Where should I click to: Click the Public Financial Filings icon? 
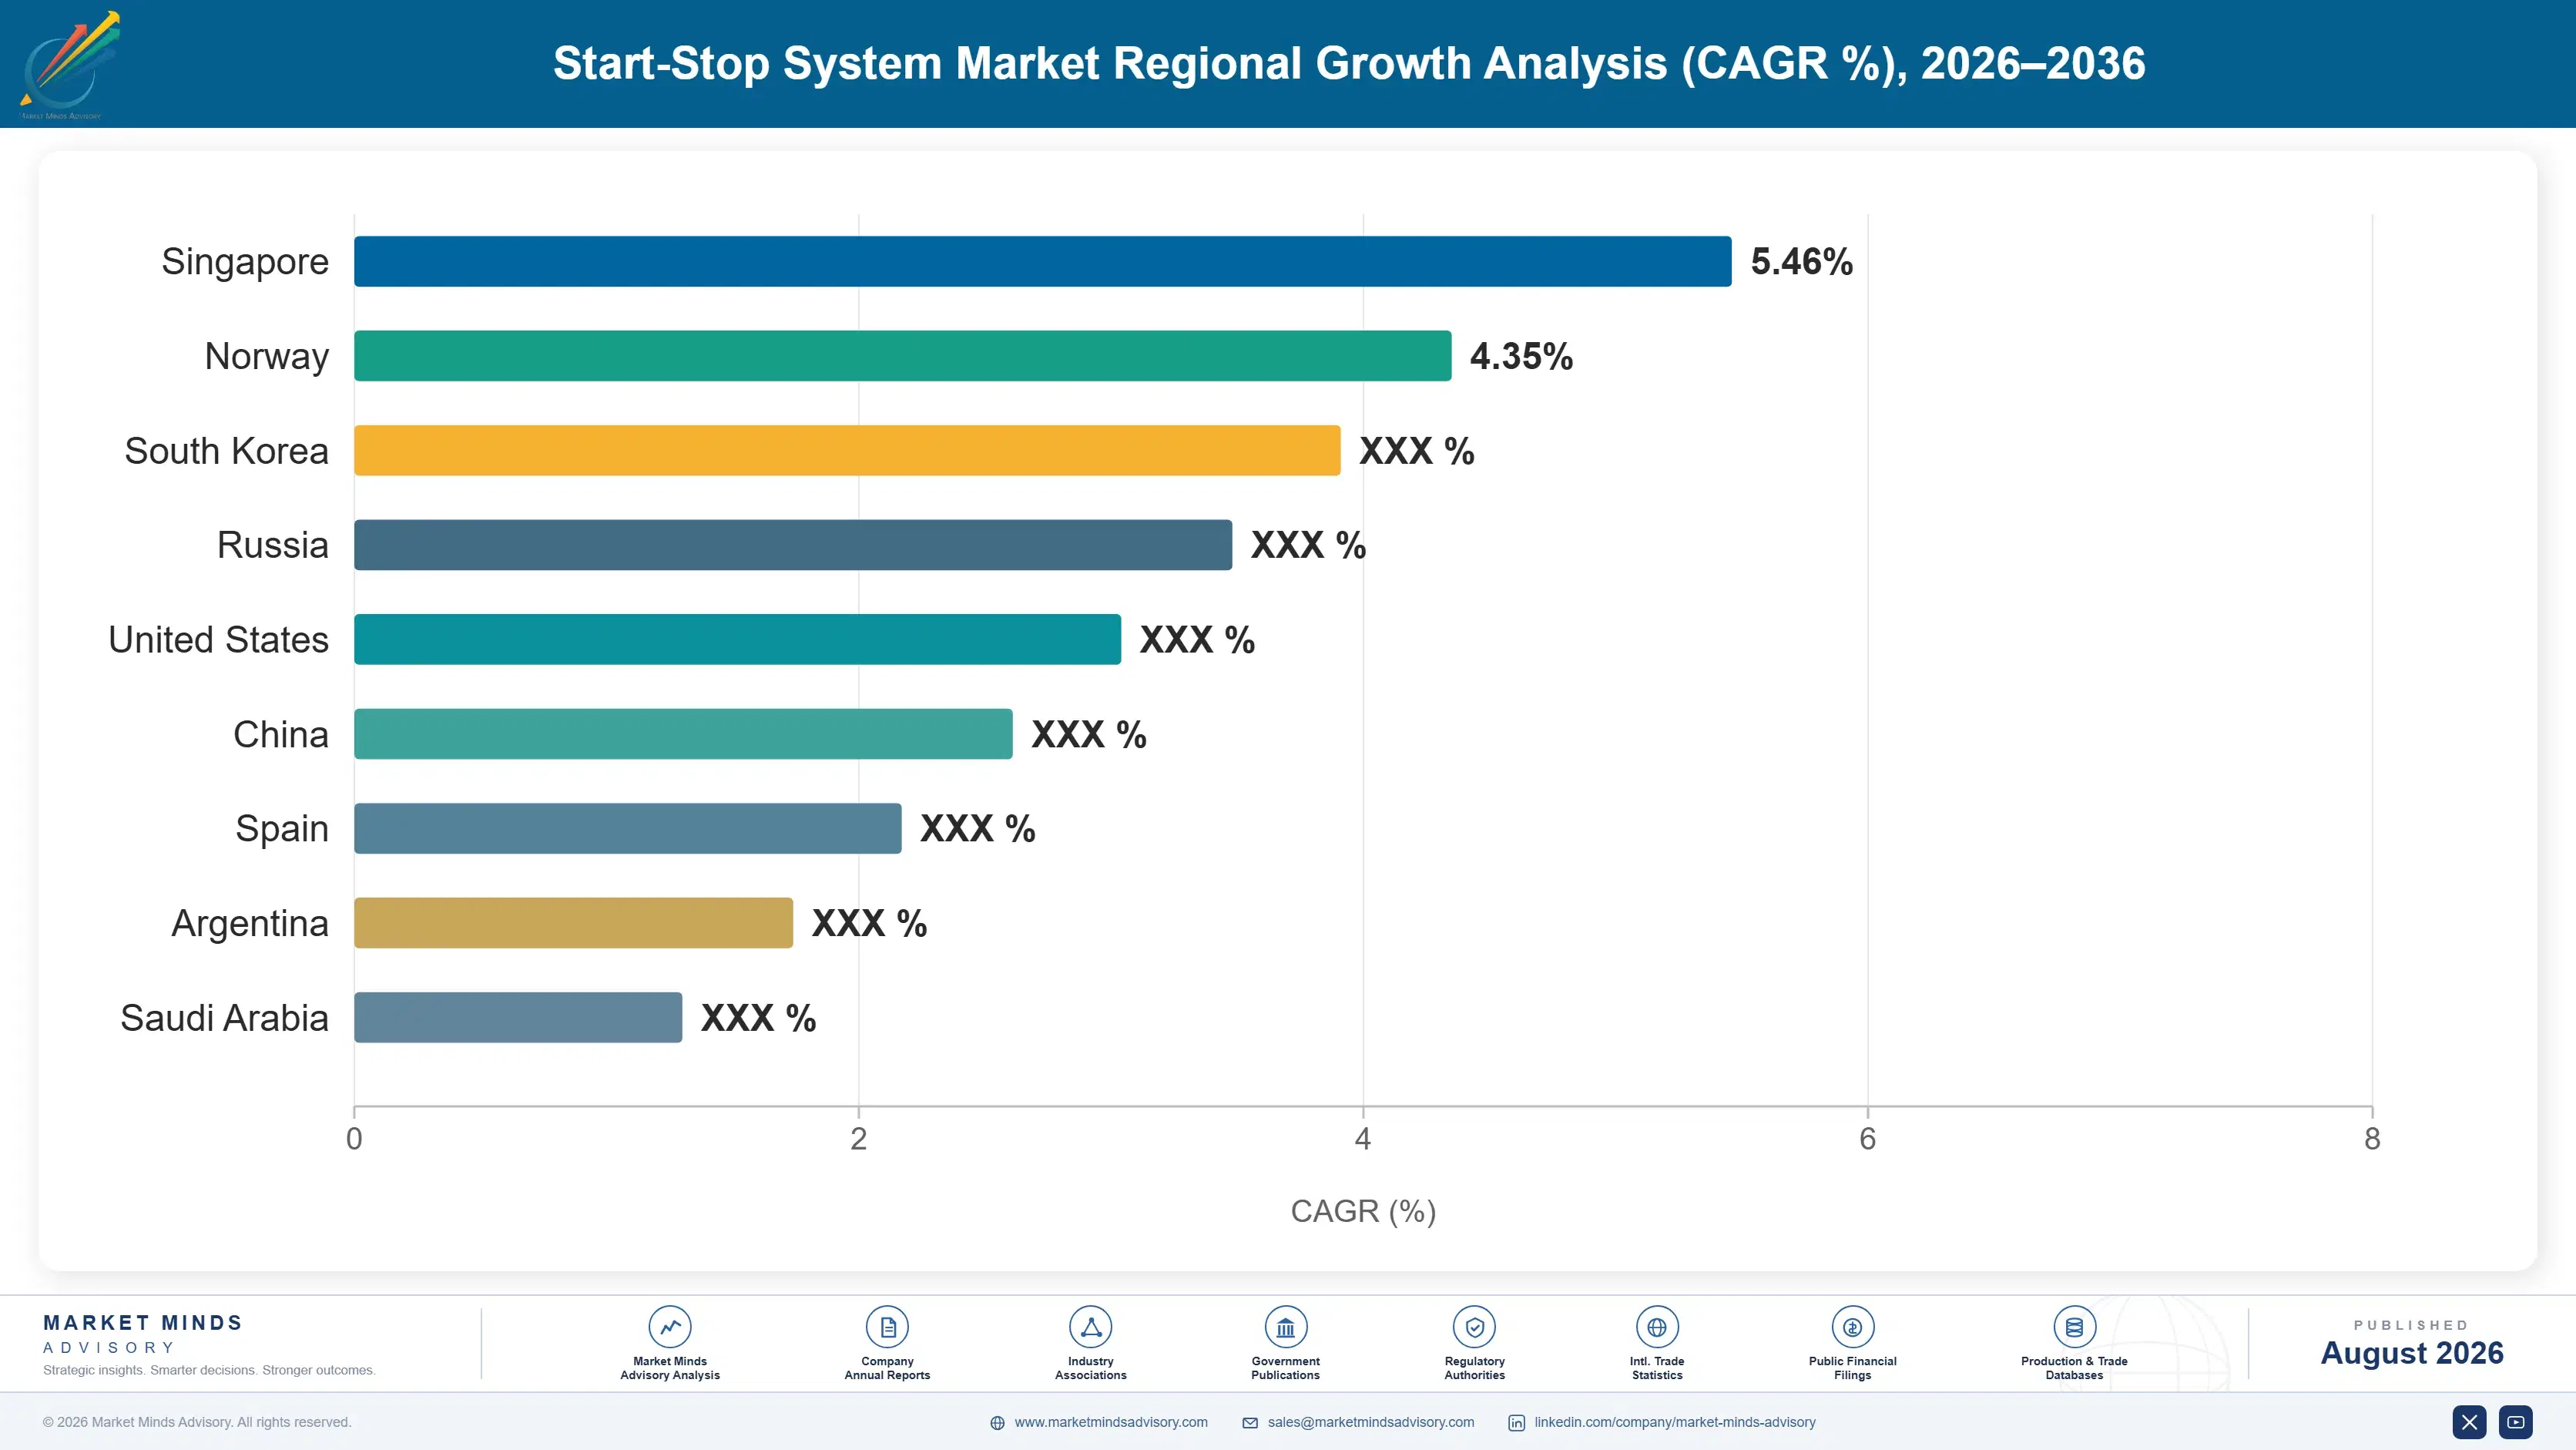tap(1852, 1327)
